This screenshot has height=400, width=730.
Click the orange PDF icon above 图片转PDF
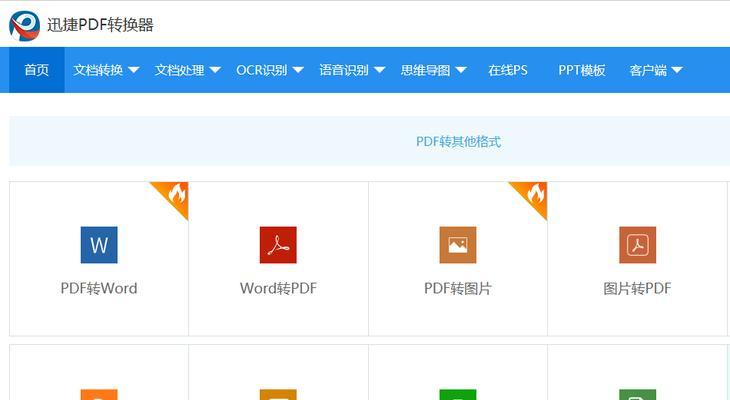pos(637,245)
